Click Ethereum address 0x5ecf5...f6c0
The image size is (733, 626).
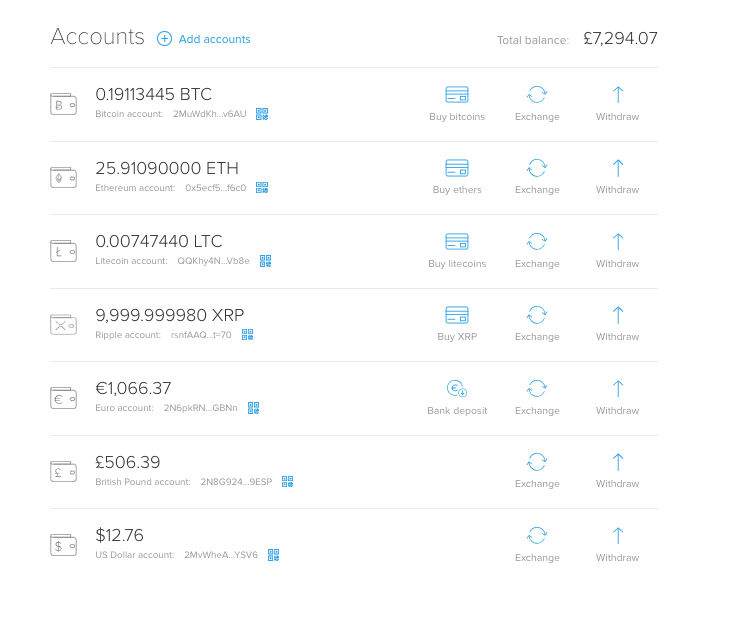tap(216, 188)
